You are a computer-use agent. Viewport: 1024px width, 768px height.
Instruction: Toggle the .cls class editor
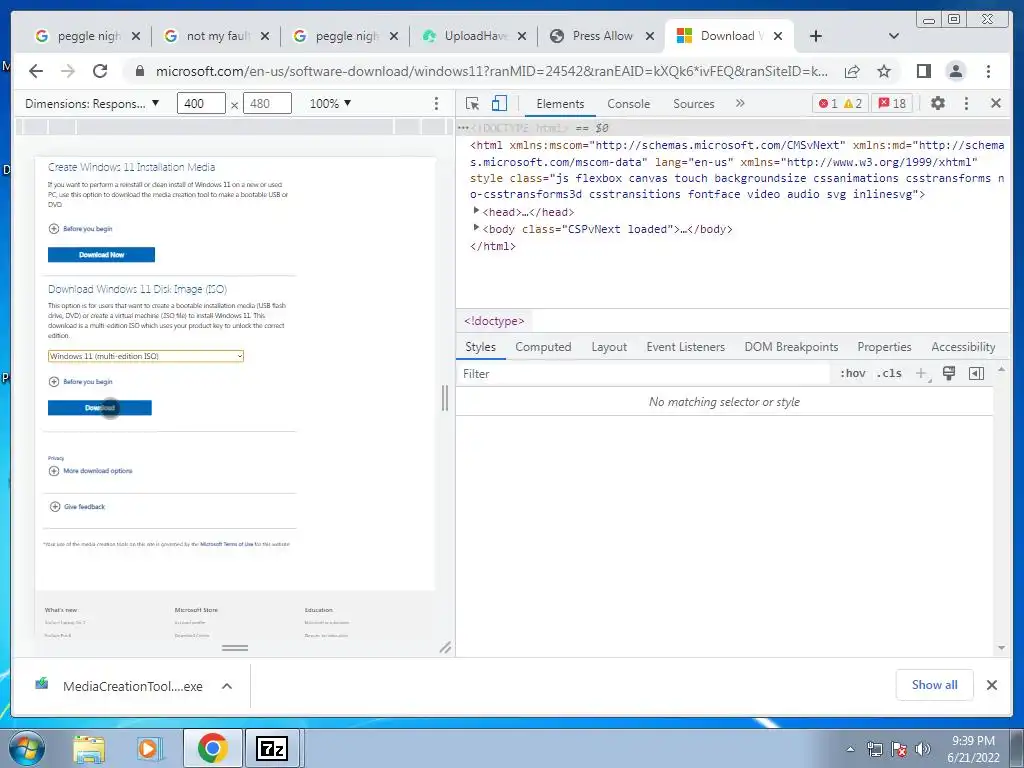[889, 374]
